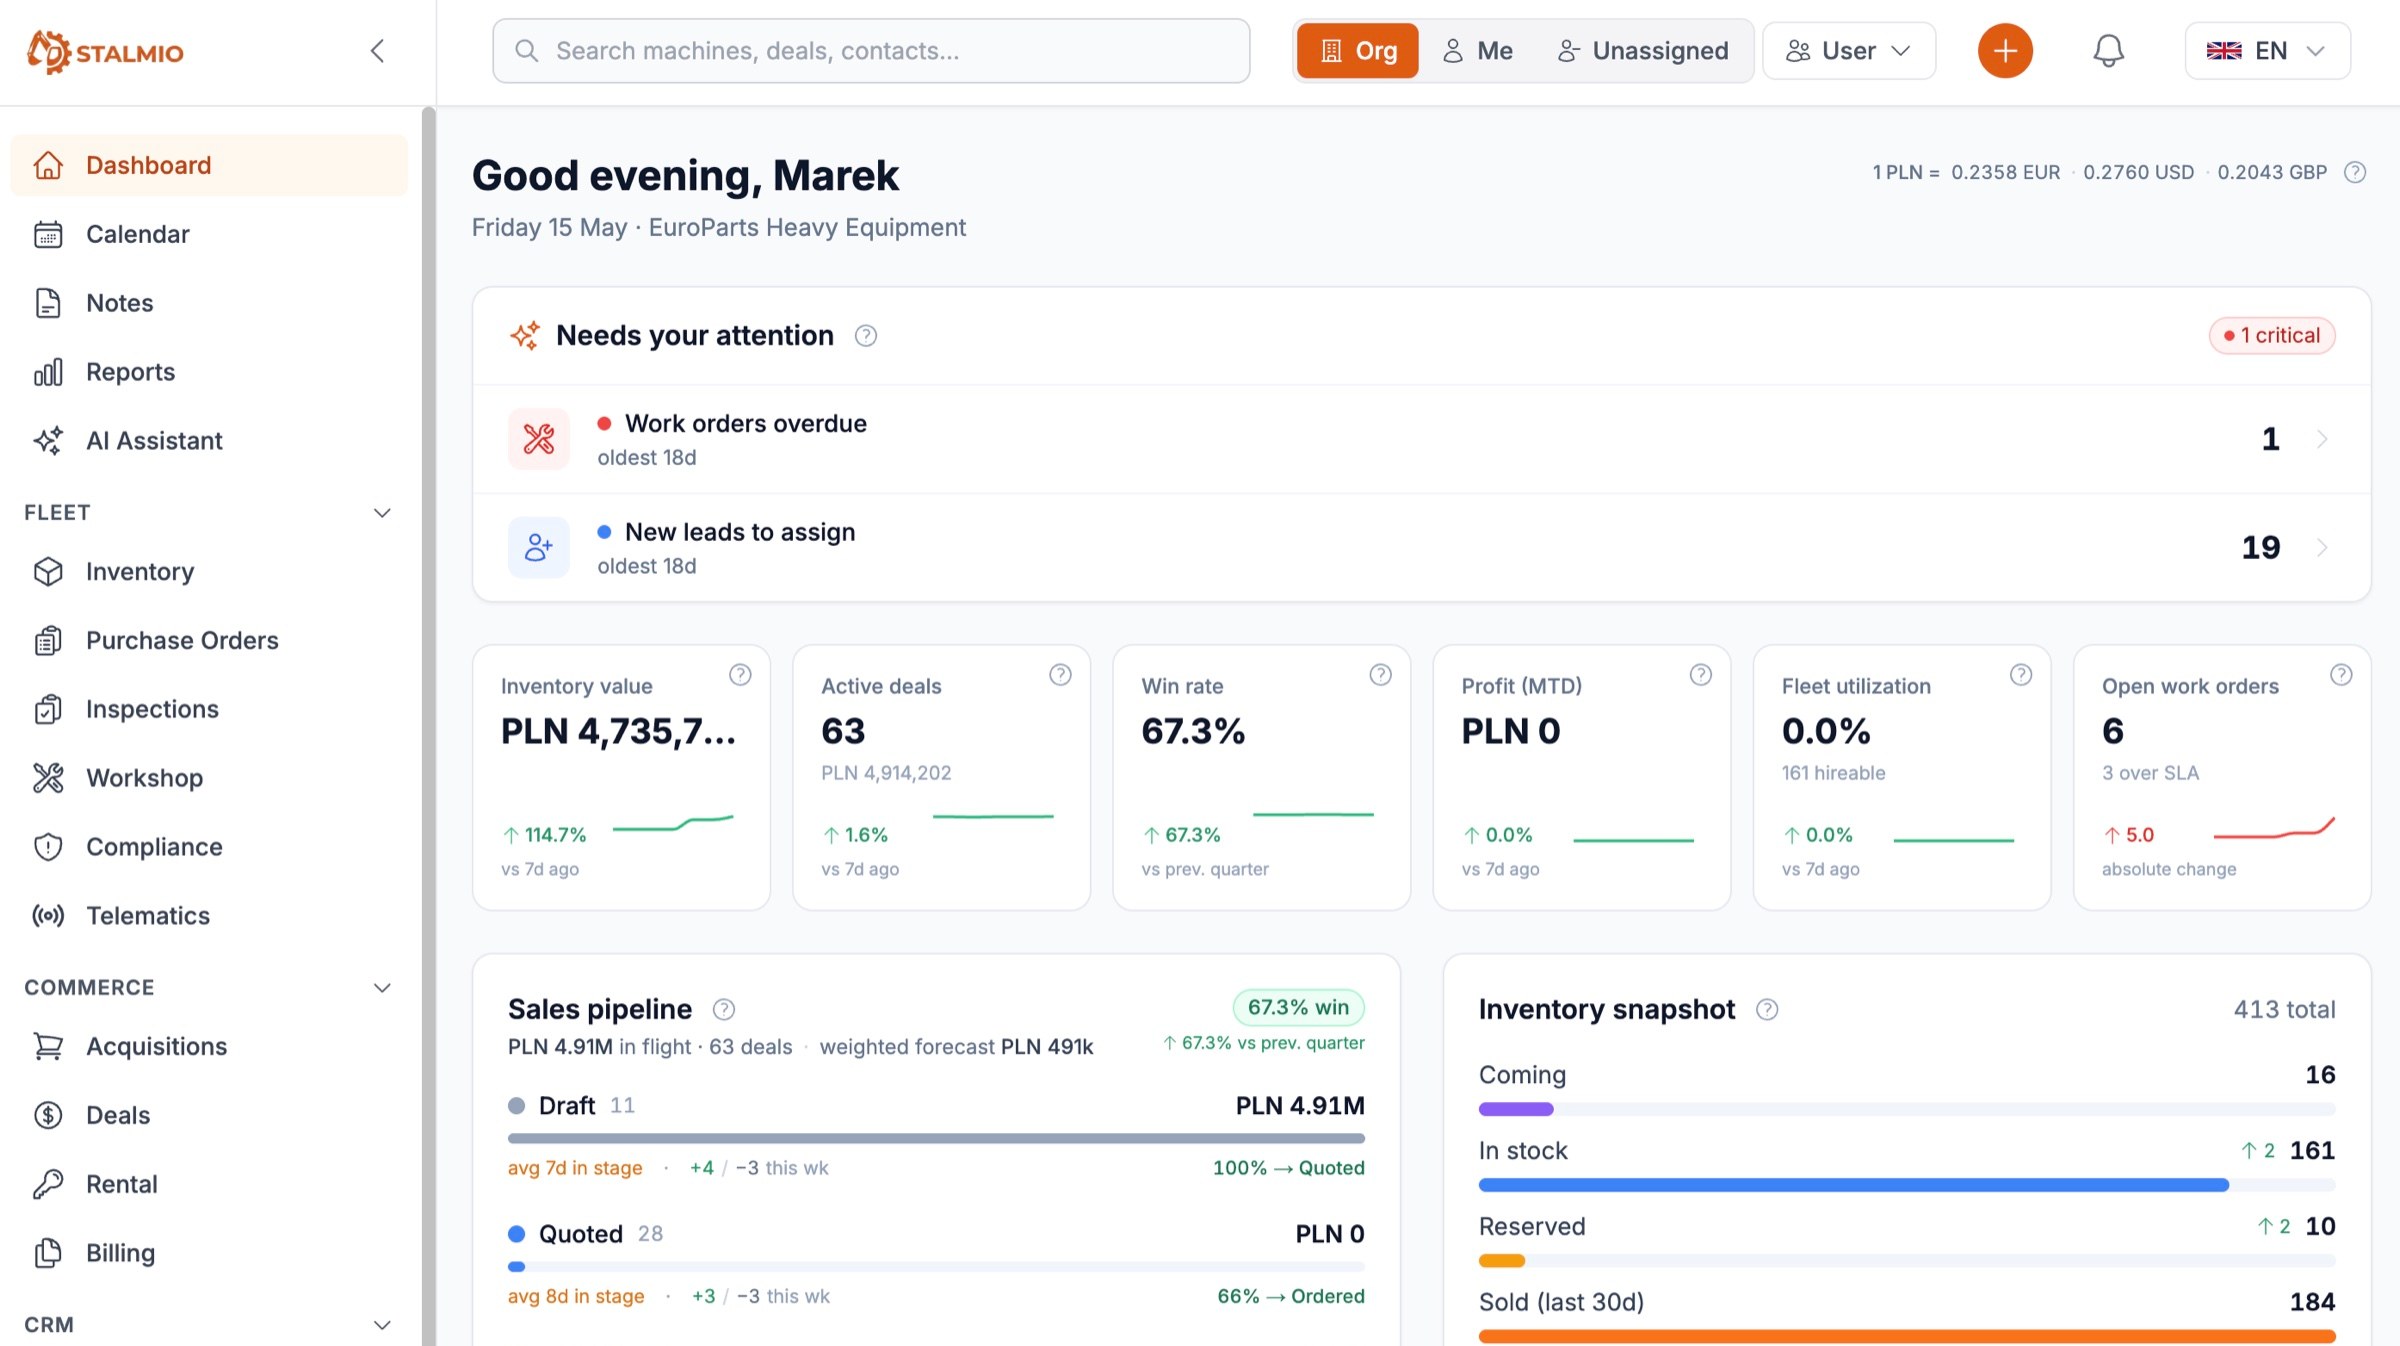
Task: Expand New leads to assign row arrow
Action: [x=2322, y=547]
